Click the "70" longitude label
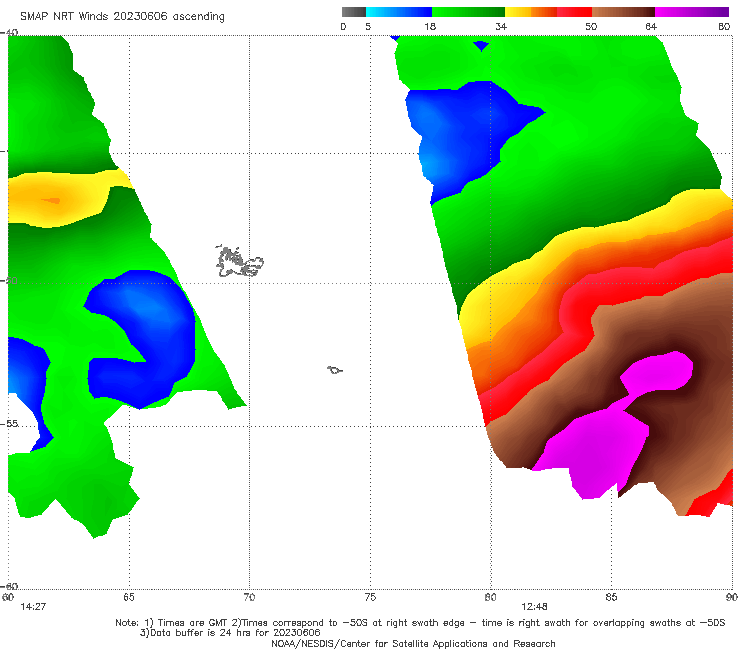Image resolution: width=740 pixels, height=650 pixels. 249,597
